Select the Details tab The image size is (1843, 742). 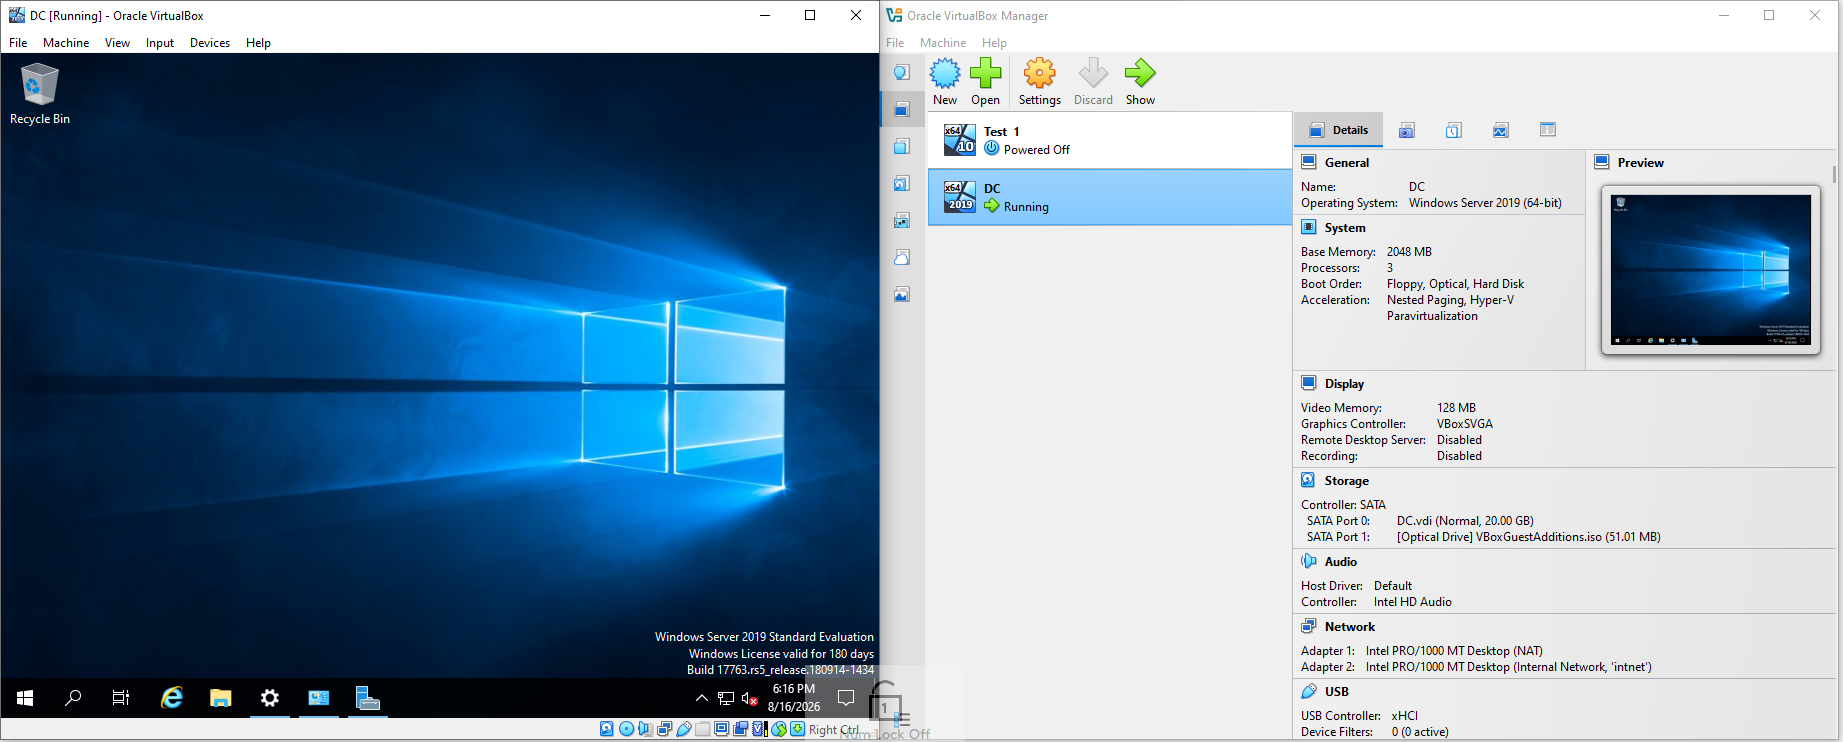click(x=1339, y=130)
